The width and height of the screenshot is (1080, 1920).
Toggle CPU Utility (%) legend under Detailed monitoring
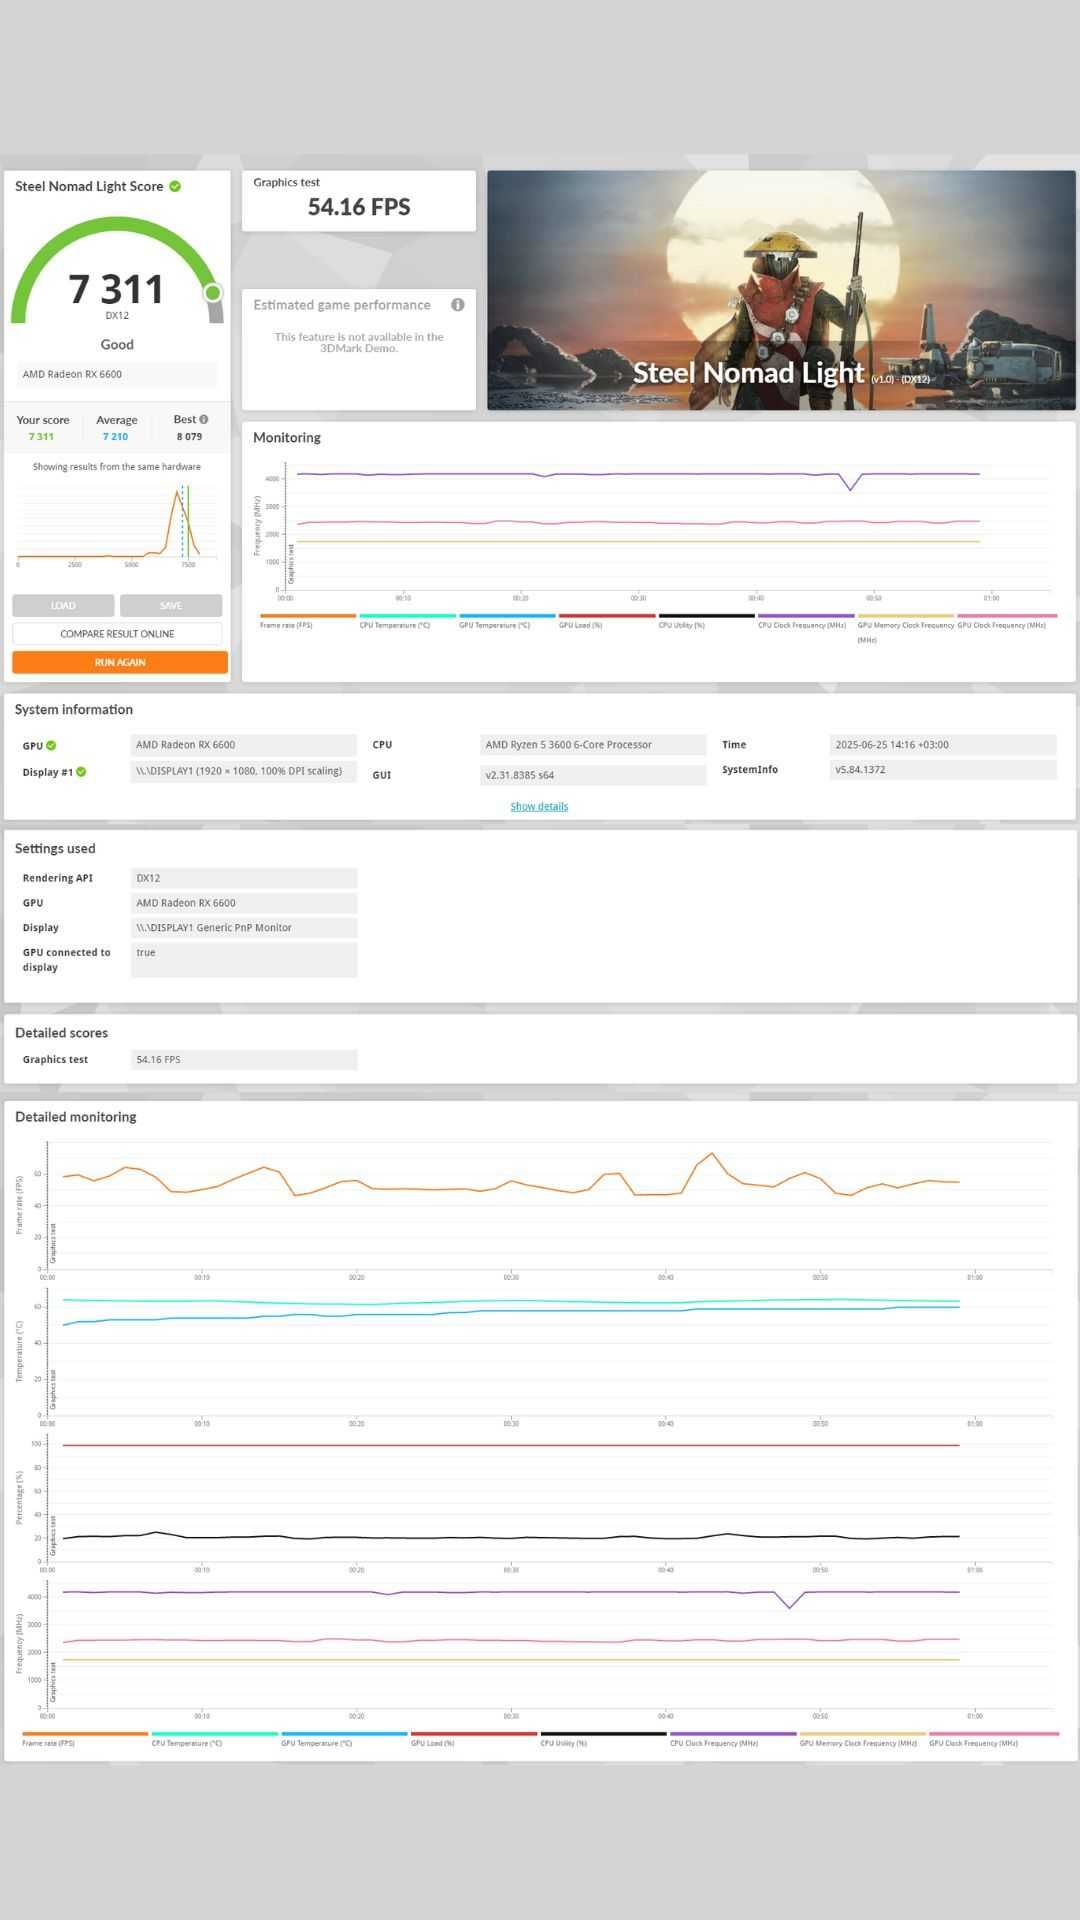pos(603,1739)
